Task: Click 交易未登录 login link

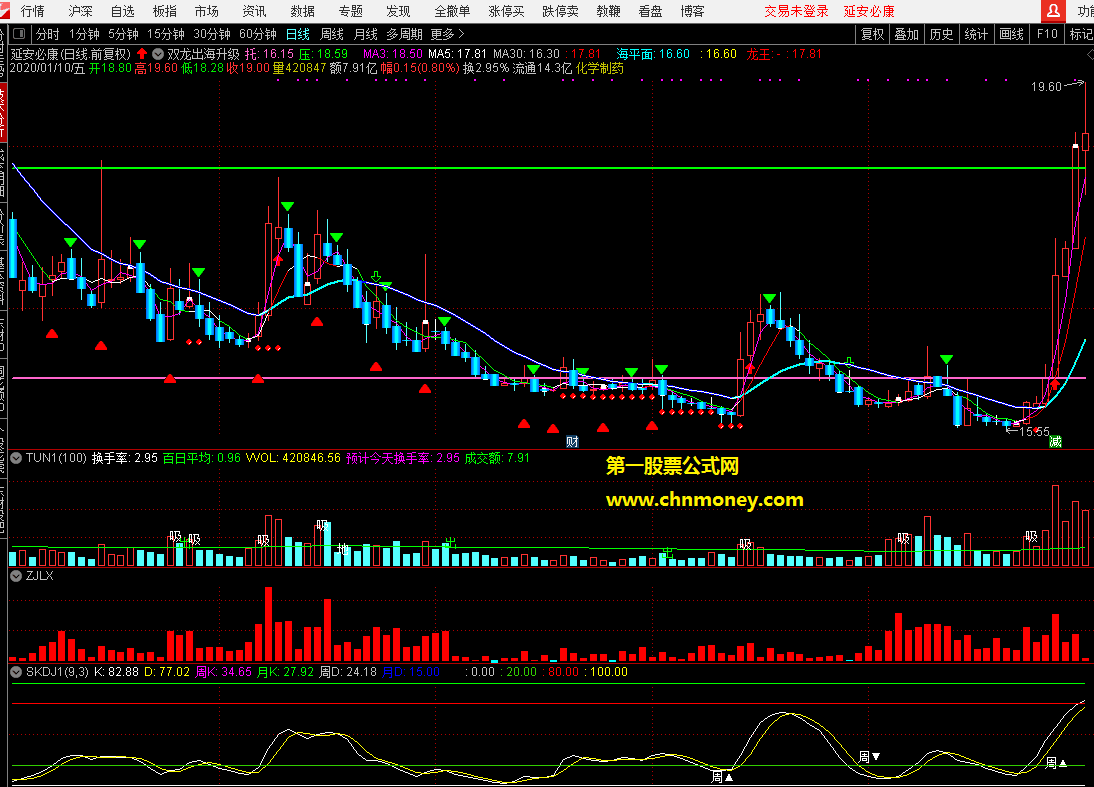Action: [x=796, y=11]
